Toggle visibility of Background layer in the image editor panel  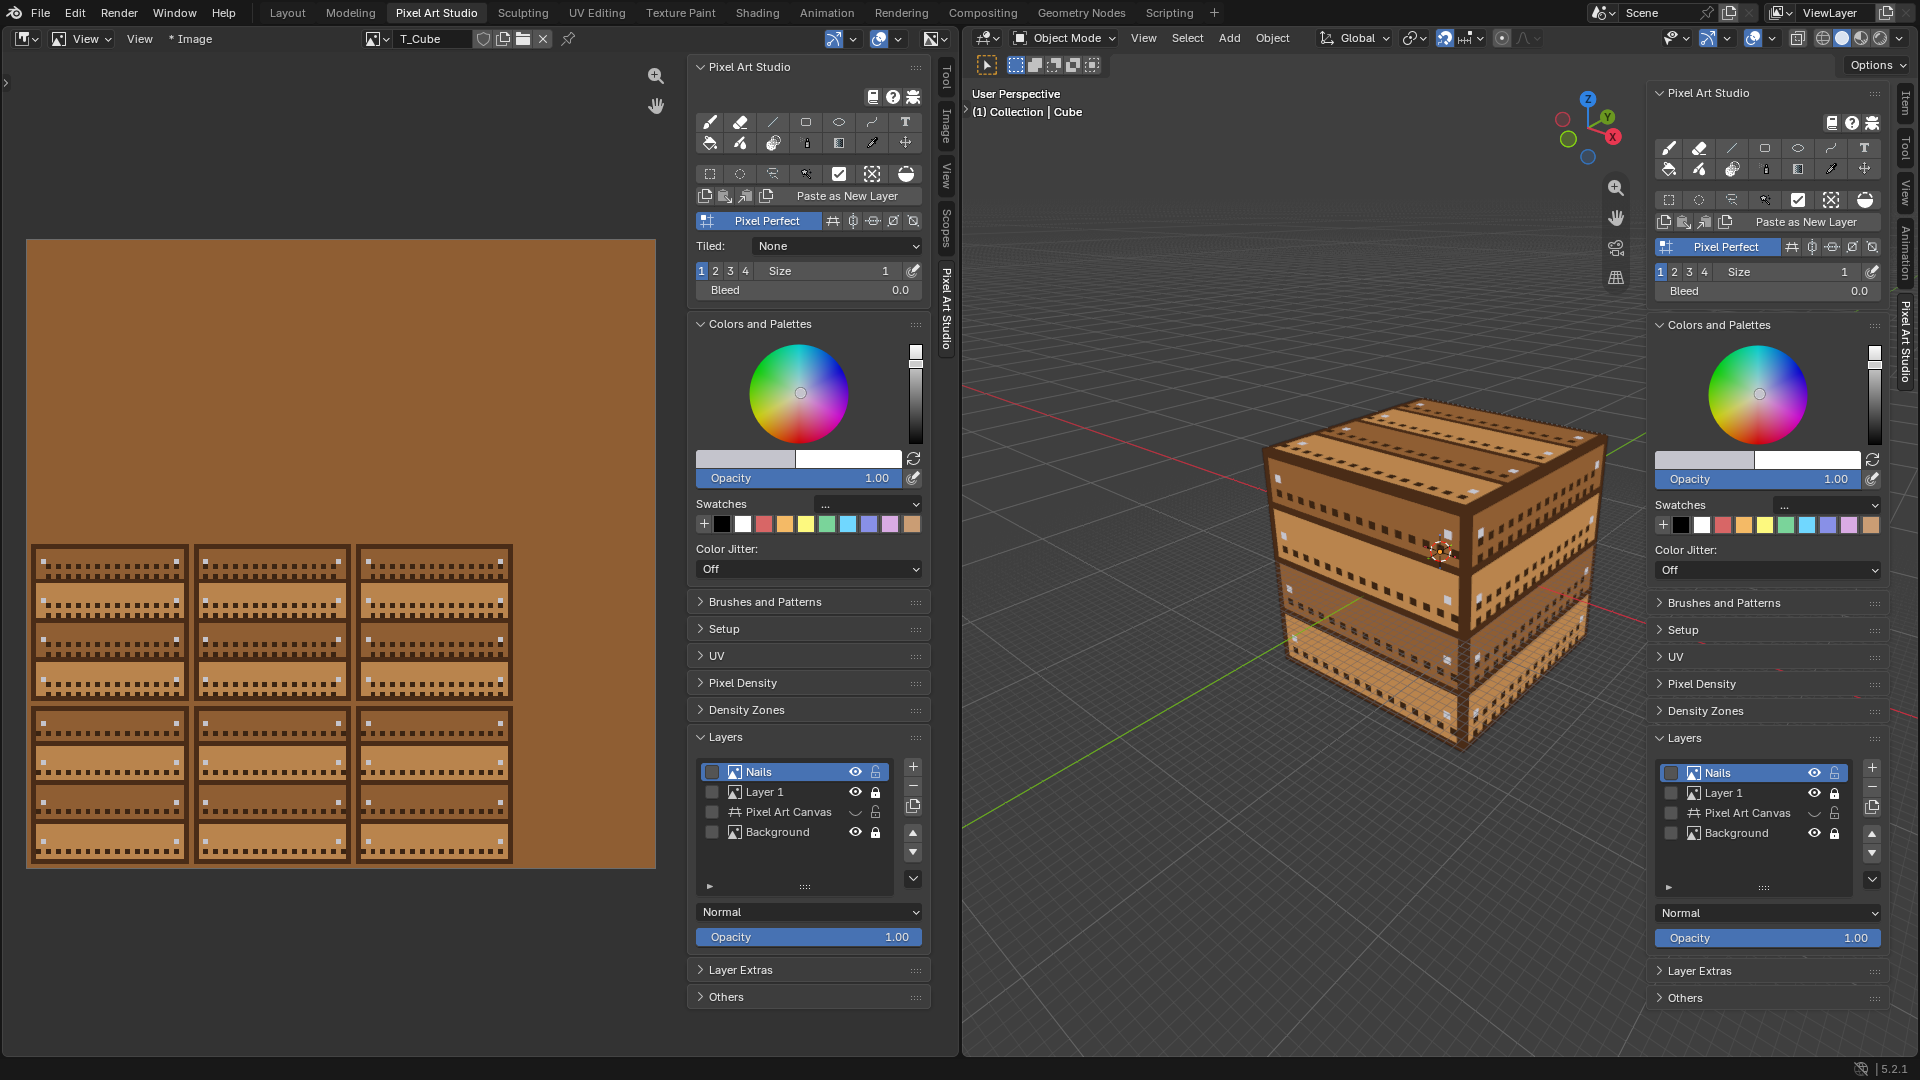pyautogui.click(x=855, y=832)
